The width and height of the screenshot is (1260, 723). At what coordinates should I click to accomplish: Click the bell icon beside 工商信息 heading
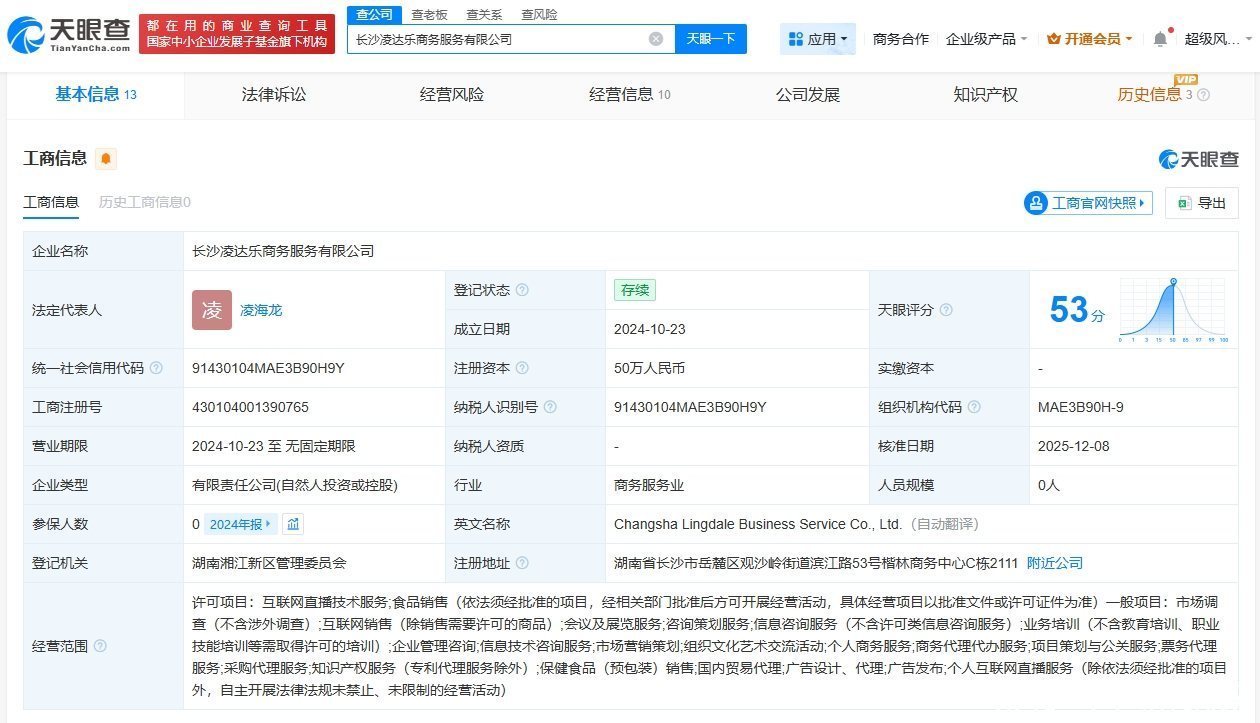[104, 158]
